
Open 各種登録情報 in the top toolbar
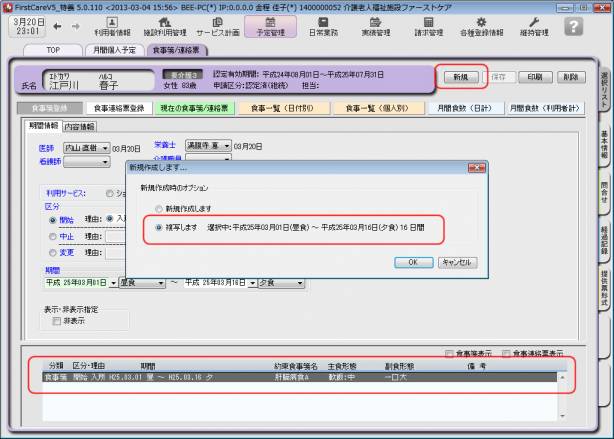(482, 26)
